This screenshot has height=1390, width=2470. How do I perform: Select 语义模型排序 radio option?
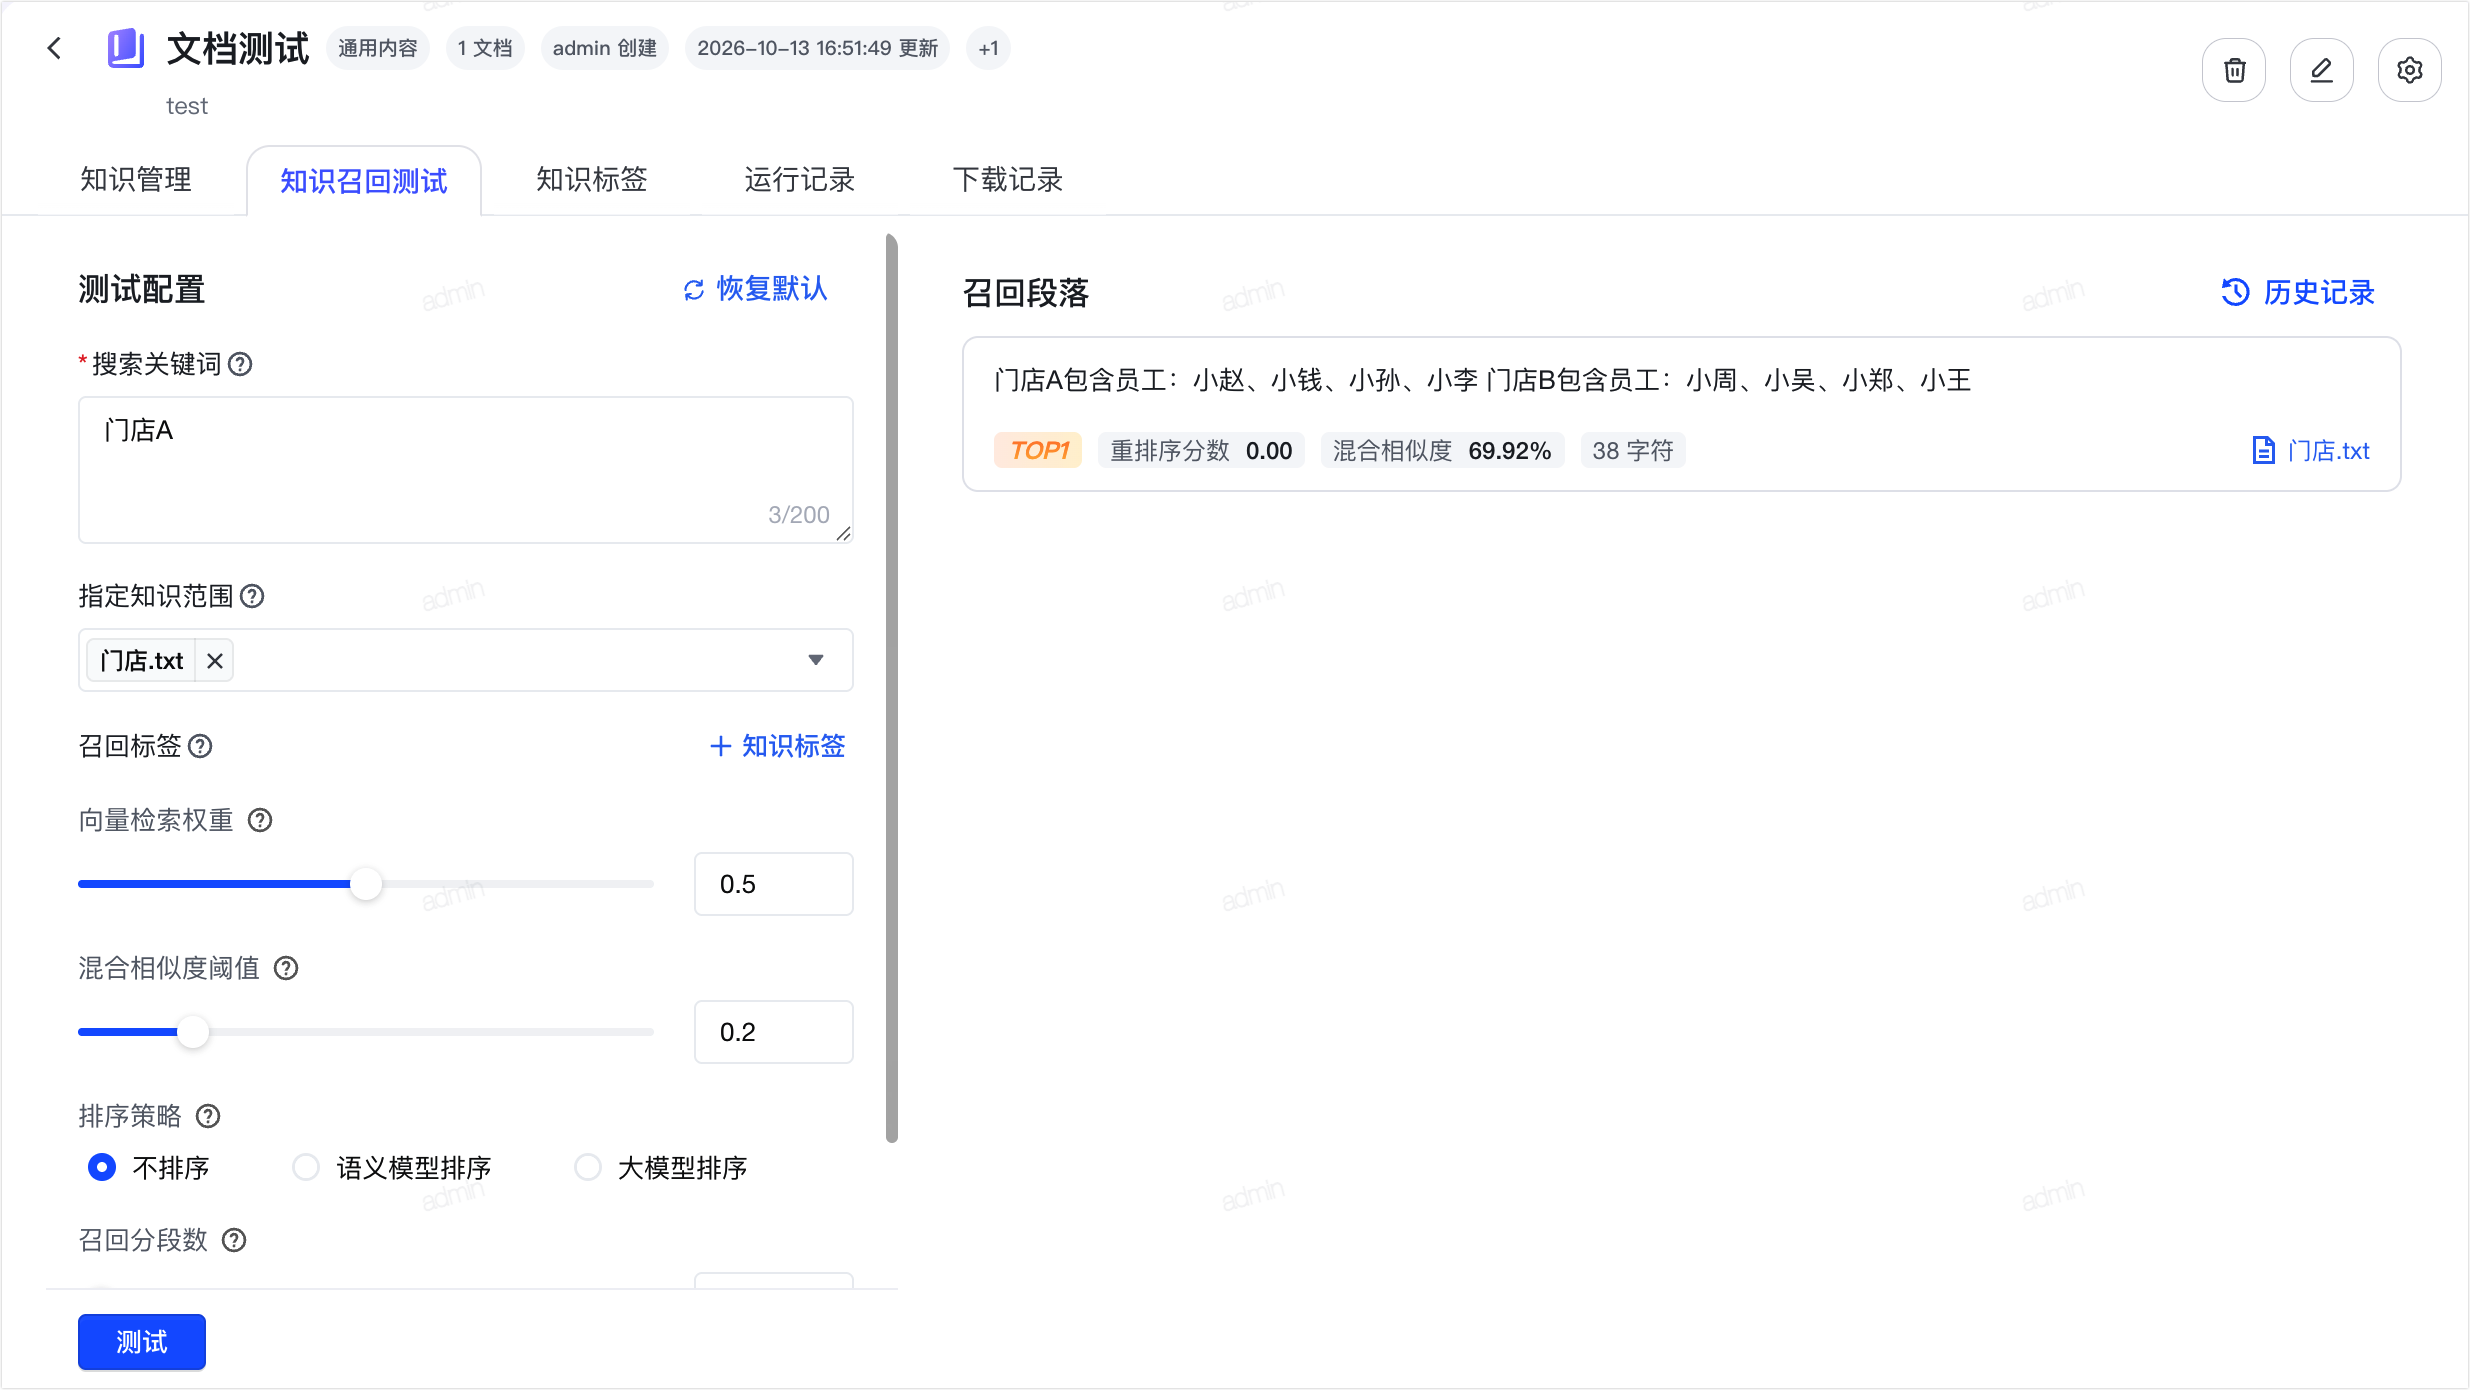(306, 1167)
